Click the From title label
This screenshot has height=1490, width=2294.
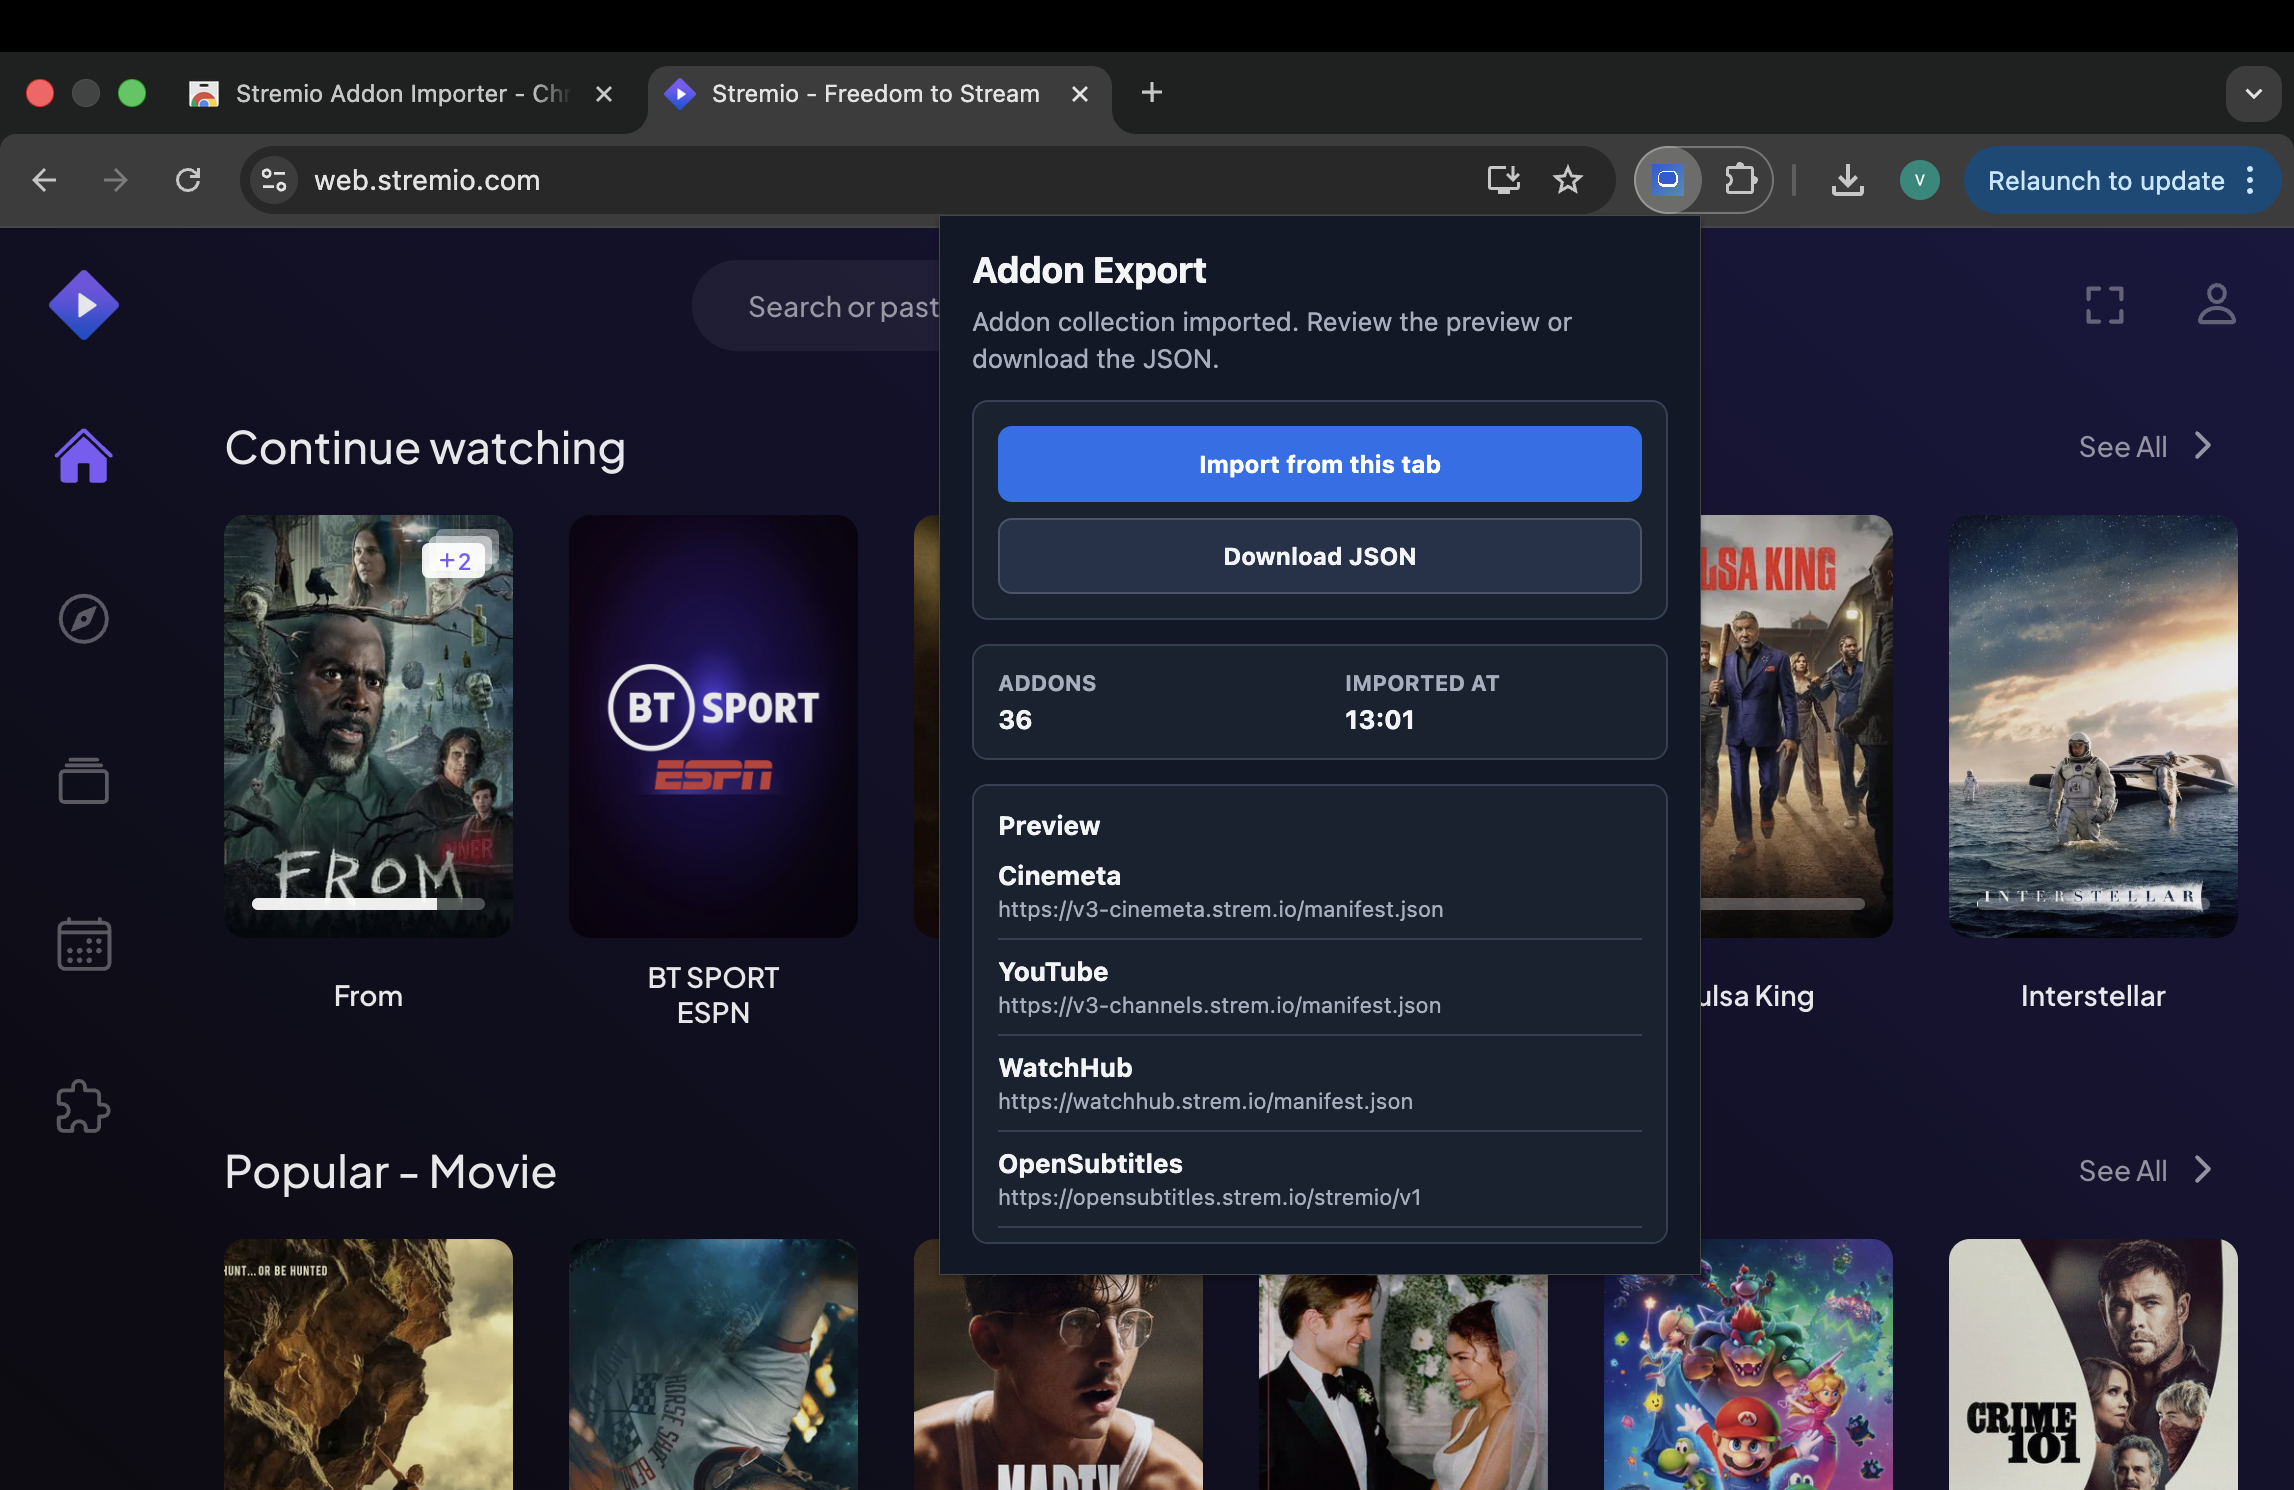click(x=368, y=996)
